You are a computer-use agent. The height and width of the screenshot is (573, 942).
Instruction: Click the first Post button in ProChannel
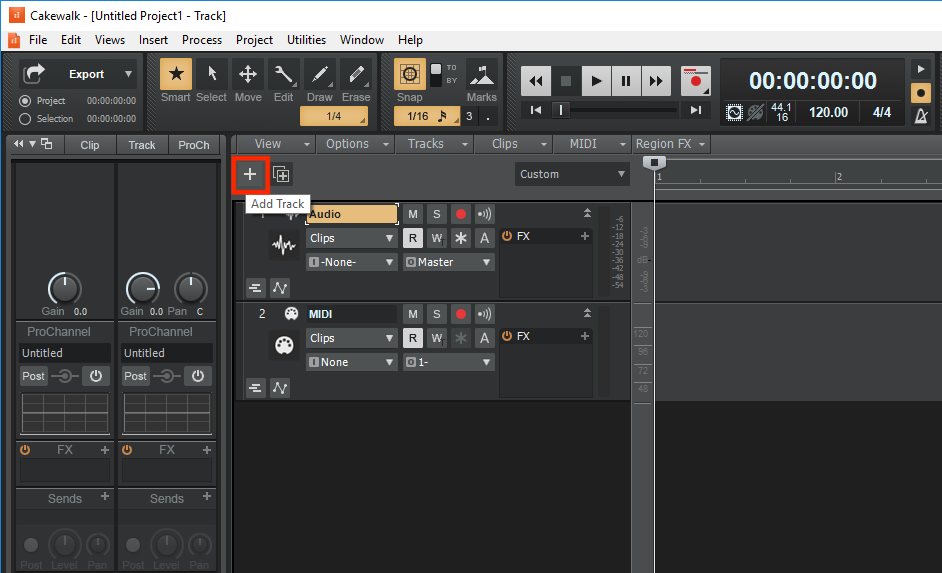click(x=34, y=376)
